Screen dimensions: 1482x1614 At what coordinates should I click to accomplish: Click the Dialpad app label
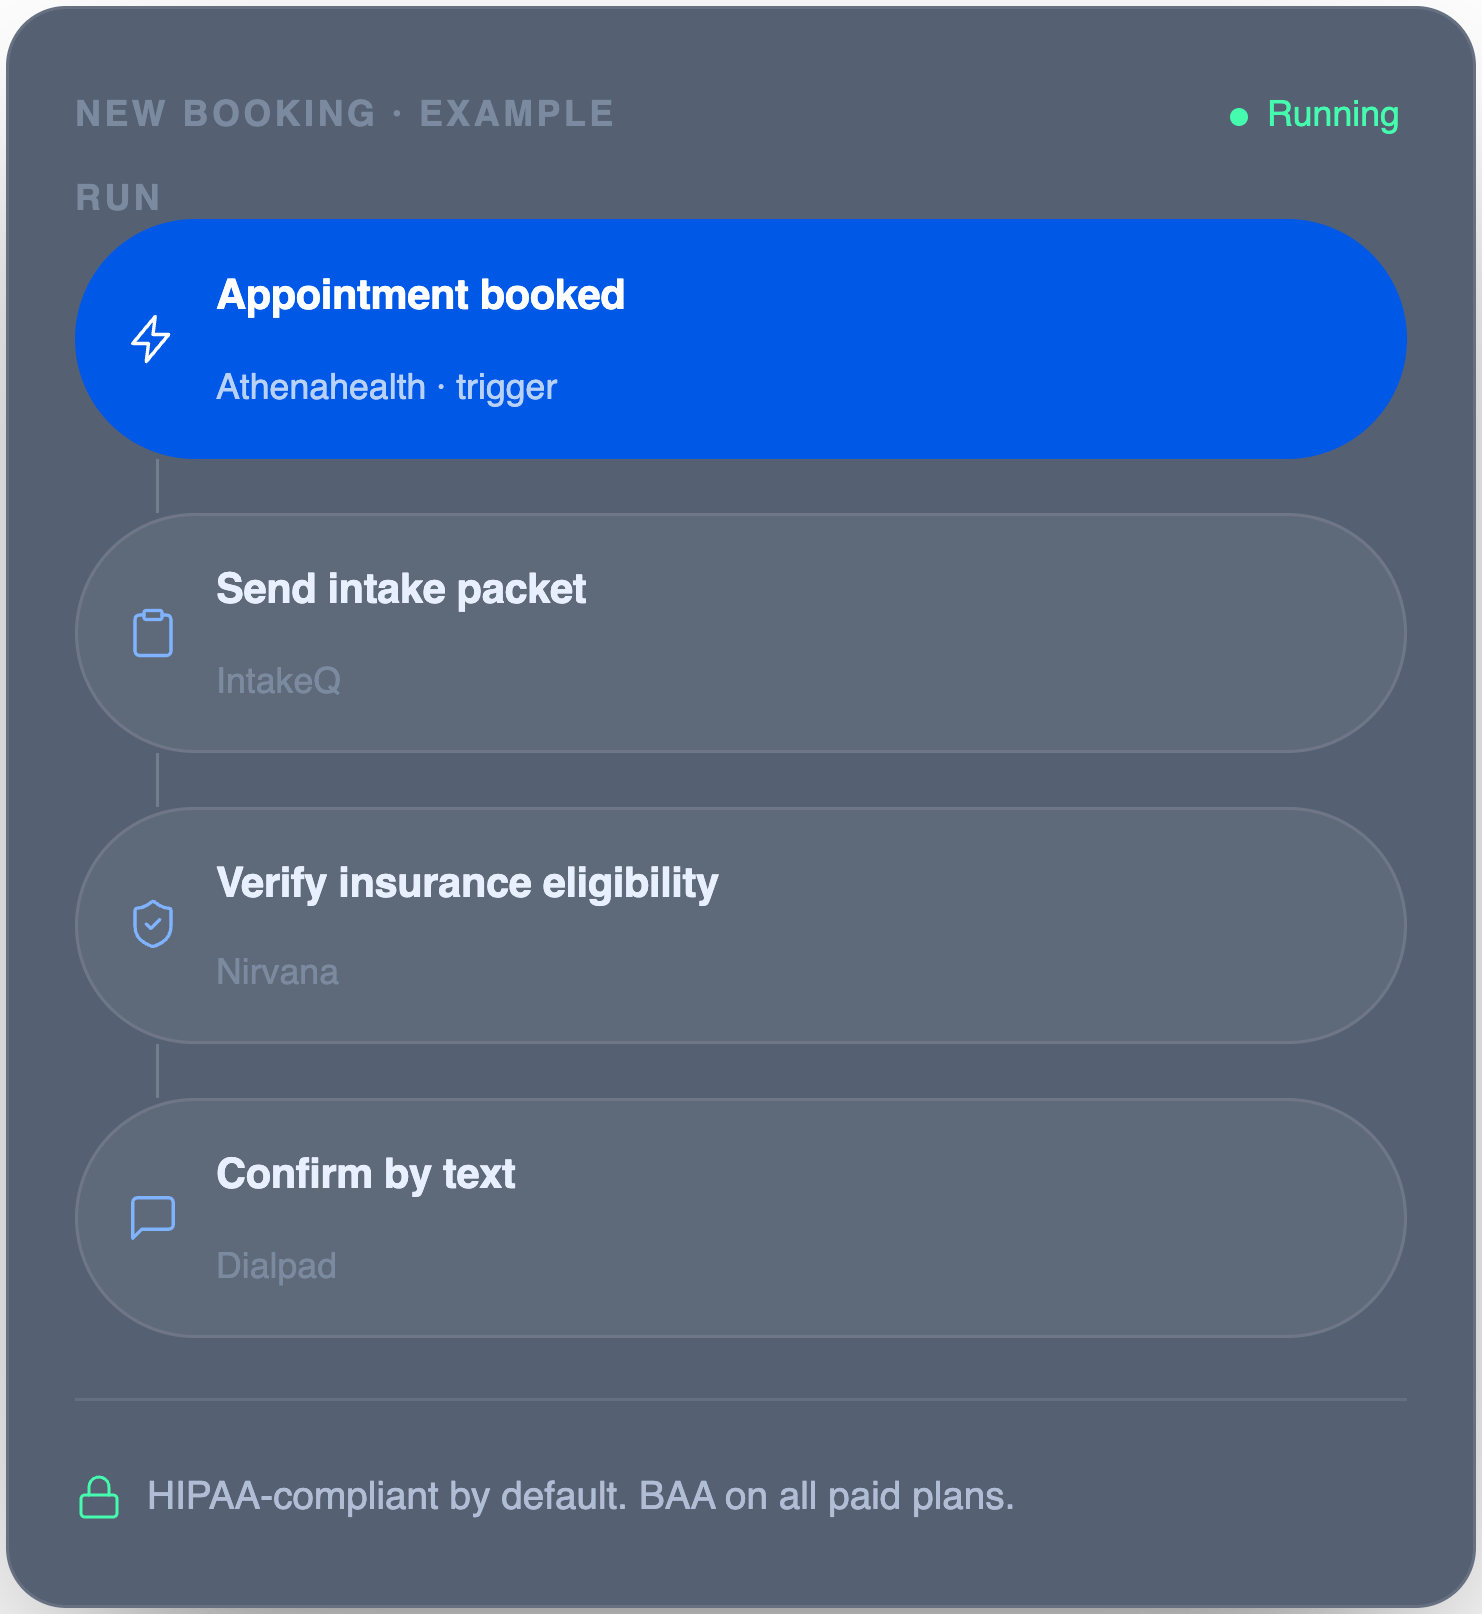point(276,1266)
